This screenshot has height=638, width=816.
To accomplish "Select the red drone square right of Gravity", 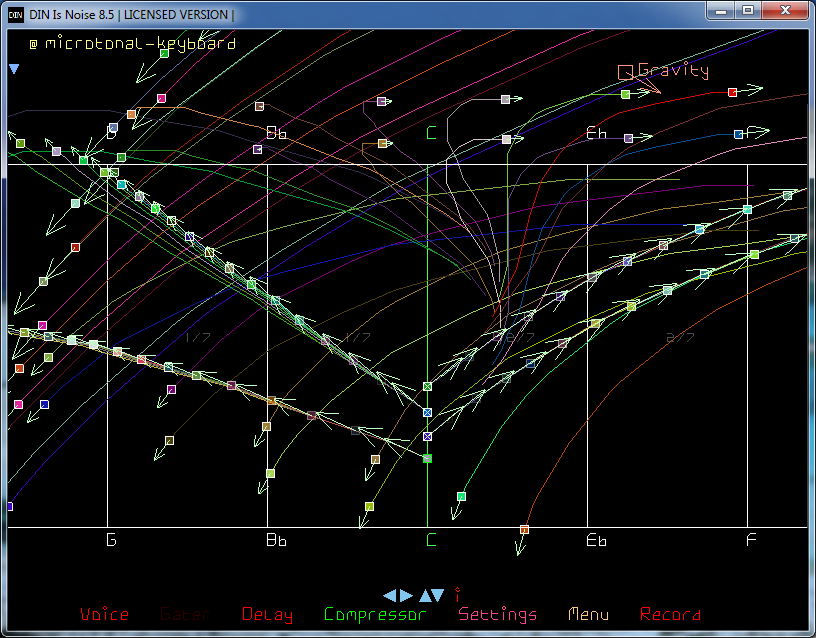I will [x=732, y=92].
